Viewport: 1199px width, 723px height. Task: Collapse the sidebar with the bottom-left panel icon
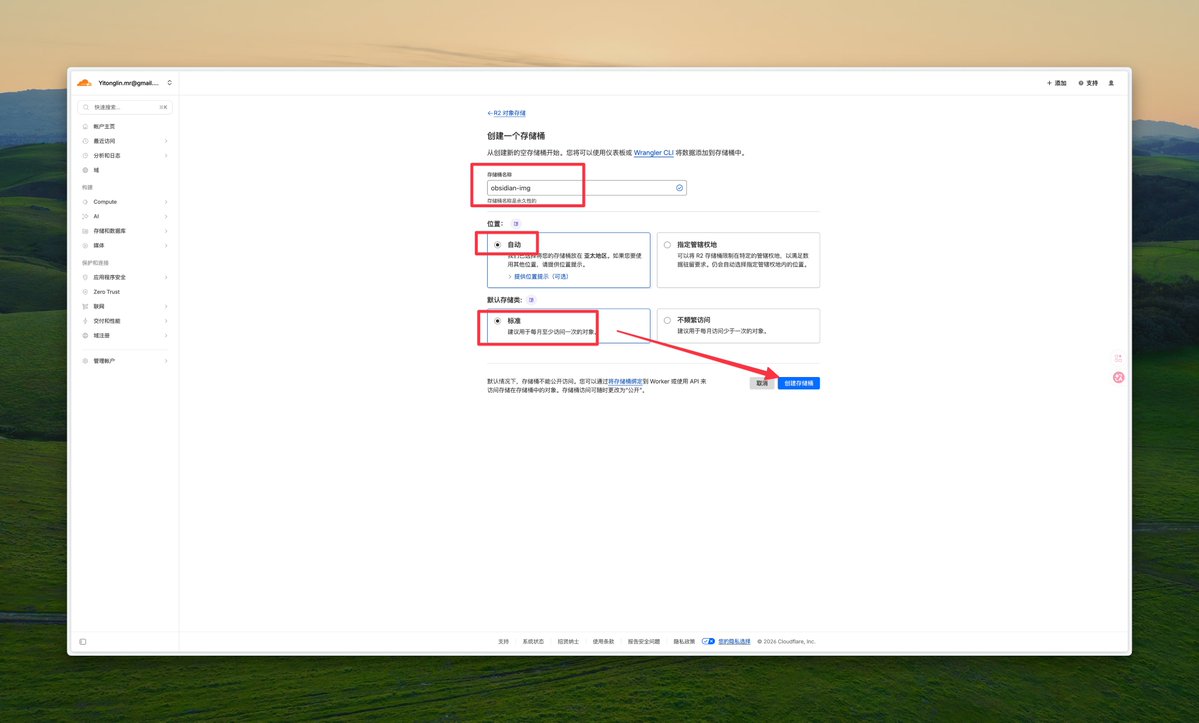coord(83,642)
